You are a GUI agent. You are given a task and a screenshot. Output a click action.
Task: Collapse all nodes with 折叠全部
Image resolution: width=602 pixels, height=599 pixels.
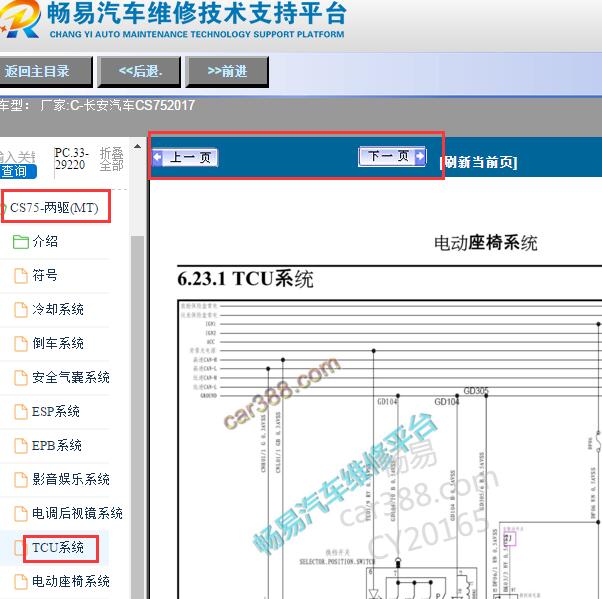(x=111, y=159)
